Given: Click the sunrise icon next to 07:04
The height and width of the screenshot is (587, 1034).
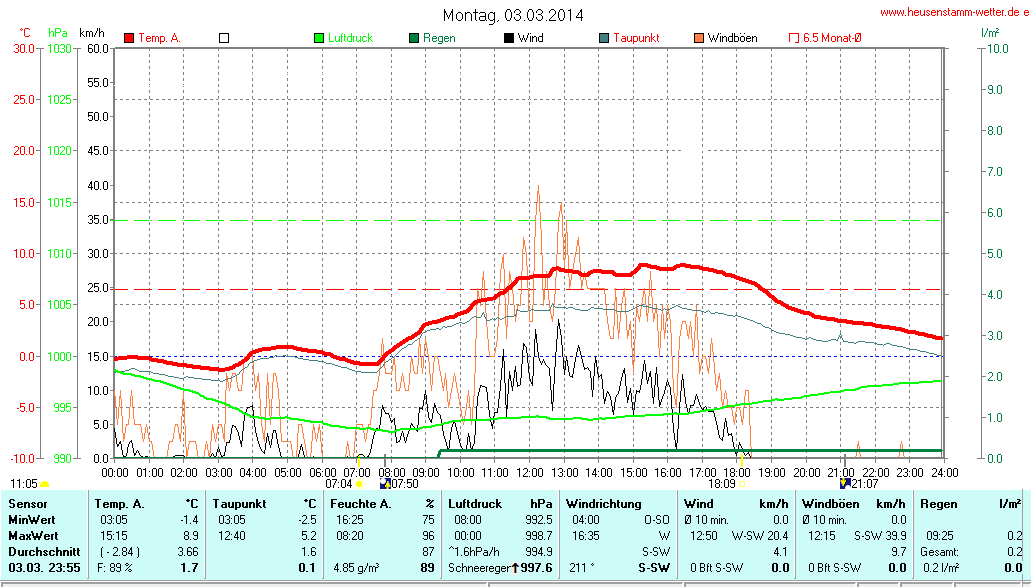Looking at the screenshot, I should 359,484.
